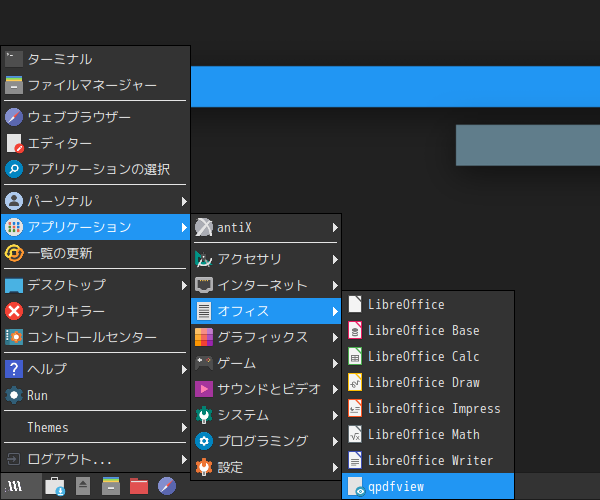Click the File Manager icon (ファイルマネージャー)
600x500 pixels.
coord(14,85)
